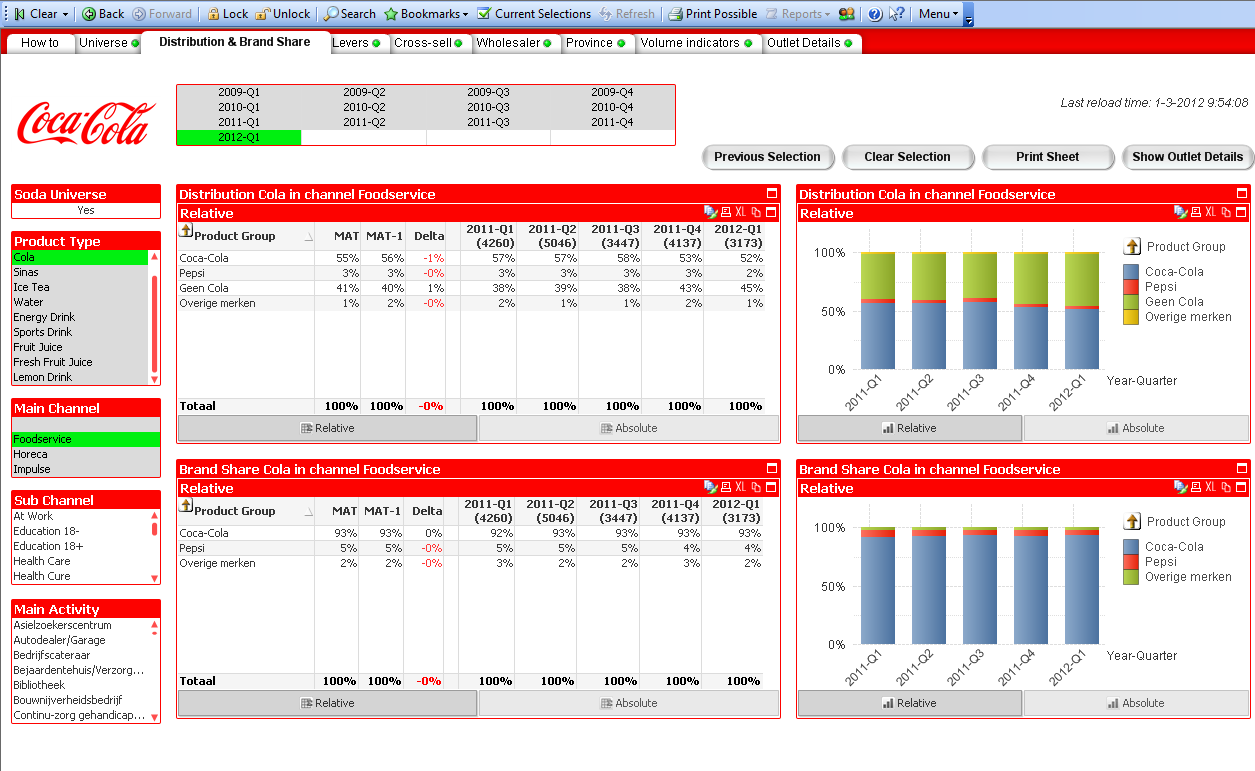Toggle Soda Universe Yes value
Viewport: 1255px width, 771px height.
(x=86, y=210)
